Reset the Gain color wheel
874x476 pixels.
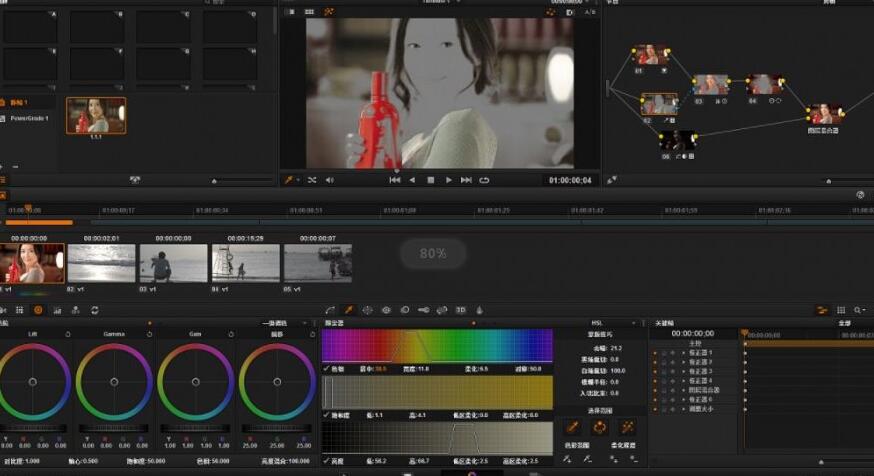coord(231,334)
